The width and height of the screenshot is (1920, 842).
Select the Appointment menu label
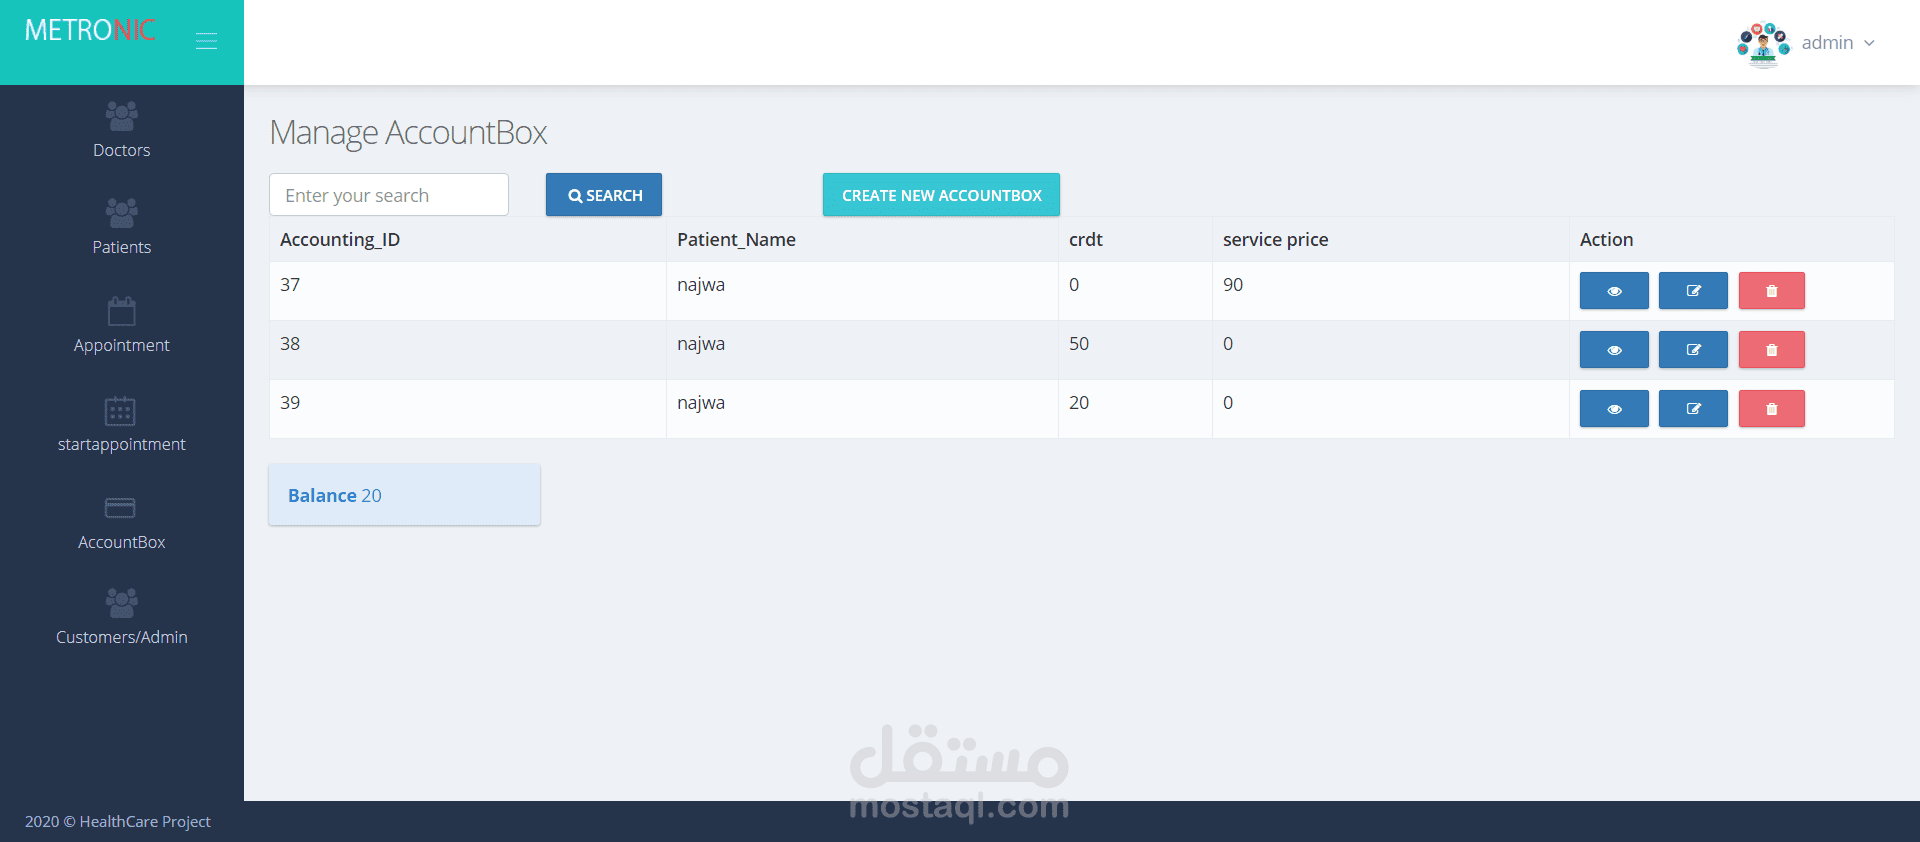(x=122, y=345)
